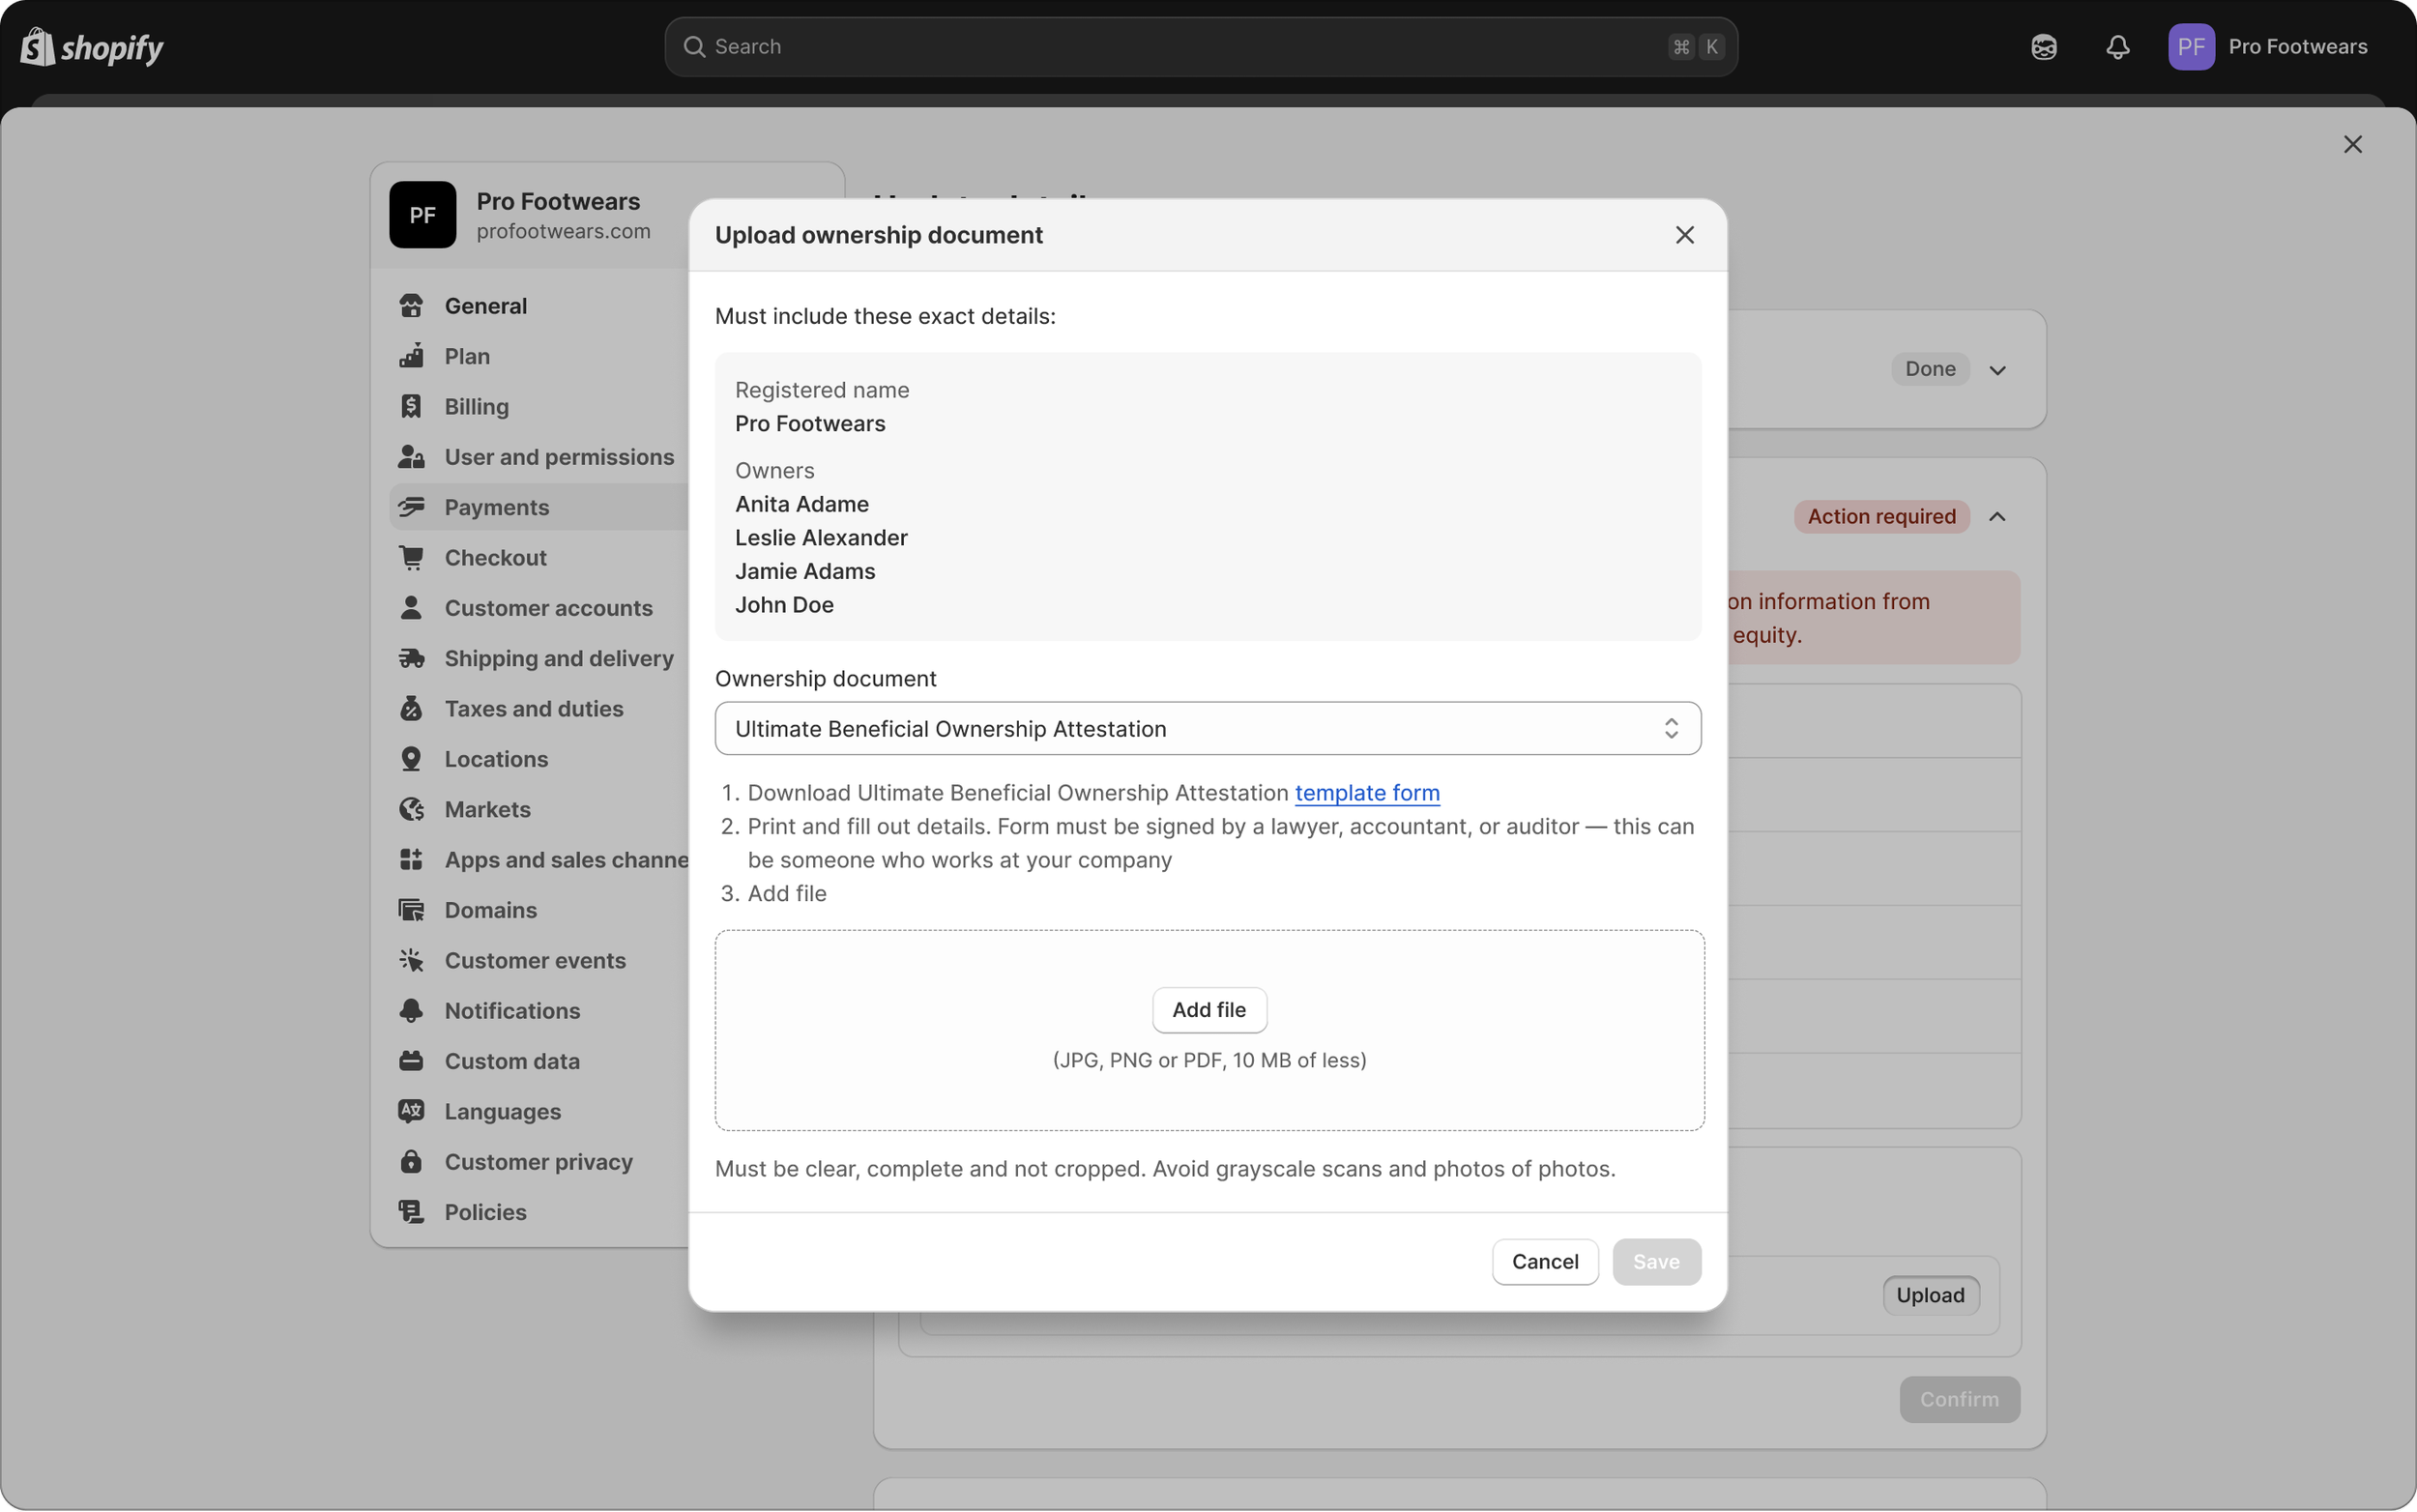Click the Add file button
This screenshot has width=2417, height=1512.
(x=1208, y=1010)
